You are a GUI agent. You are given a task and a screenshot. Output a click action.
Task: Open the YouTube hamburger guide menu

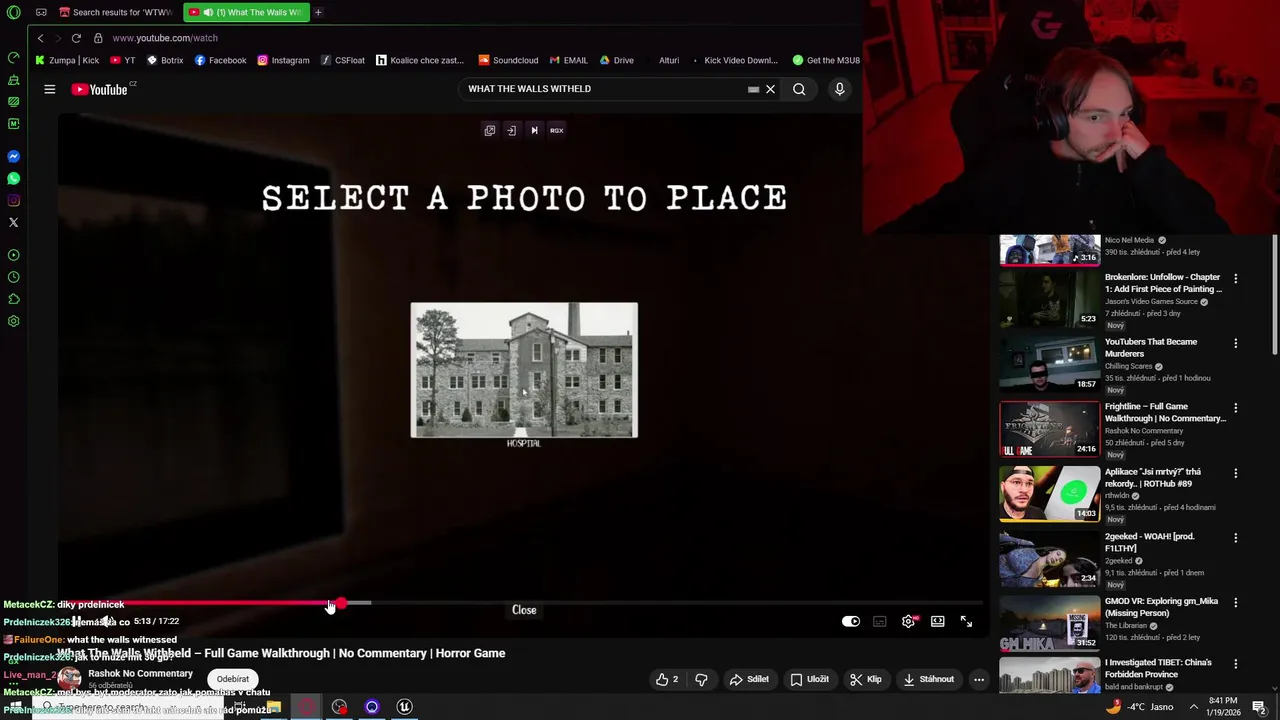point(49,89)
